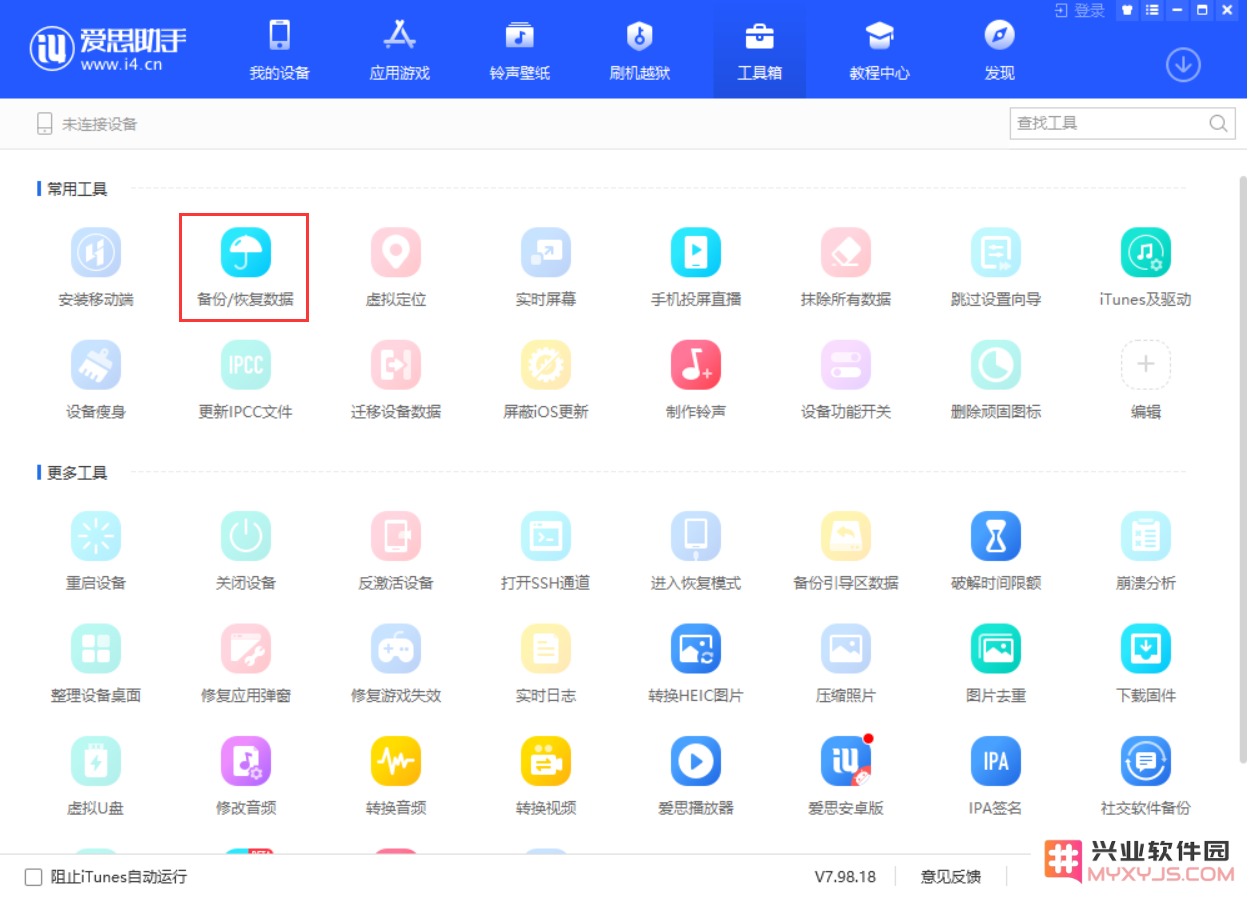Select the 重启设备 tool
This screenshot has width=1247, height=898.
tap(96, 551)
